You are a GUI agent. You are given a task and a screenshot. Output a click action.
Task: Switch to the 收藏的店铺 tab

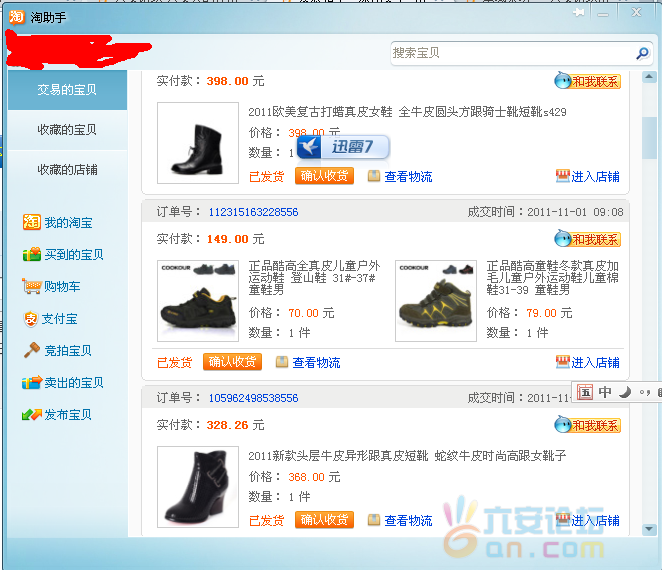(67, 170)
